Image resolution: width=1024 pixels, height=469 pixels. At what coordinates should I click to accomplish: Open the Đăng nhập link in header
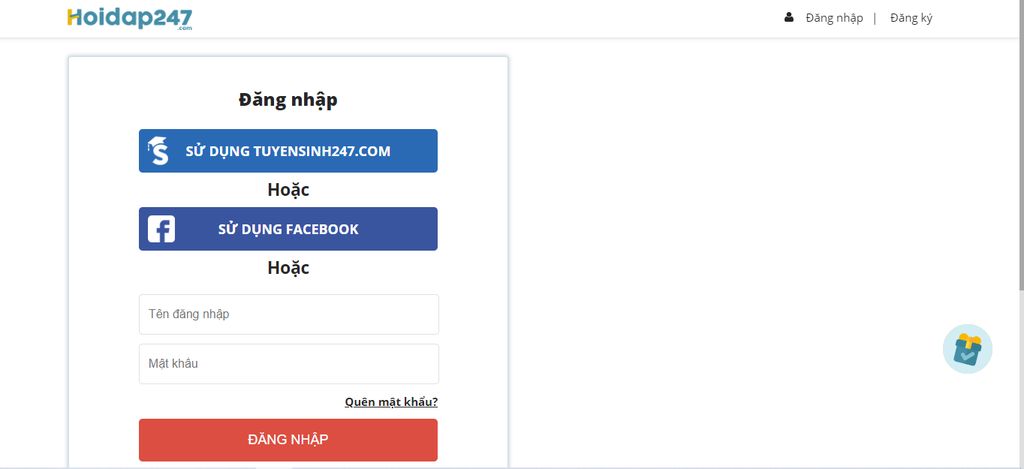[834, 18]
